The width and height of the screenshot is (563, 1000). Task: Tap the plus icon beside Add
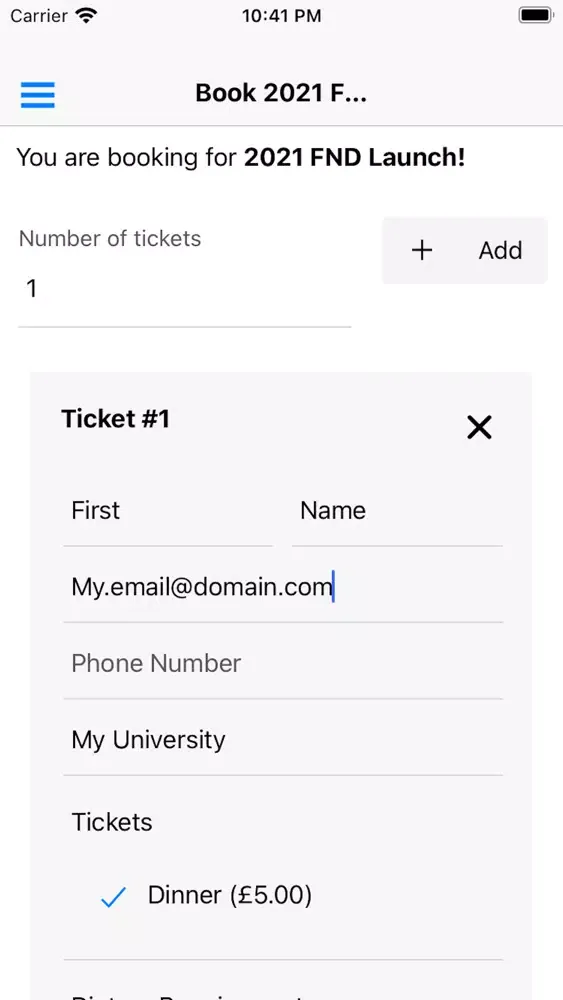click(422, 251)
